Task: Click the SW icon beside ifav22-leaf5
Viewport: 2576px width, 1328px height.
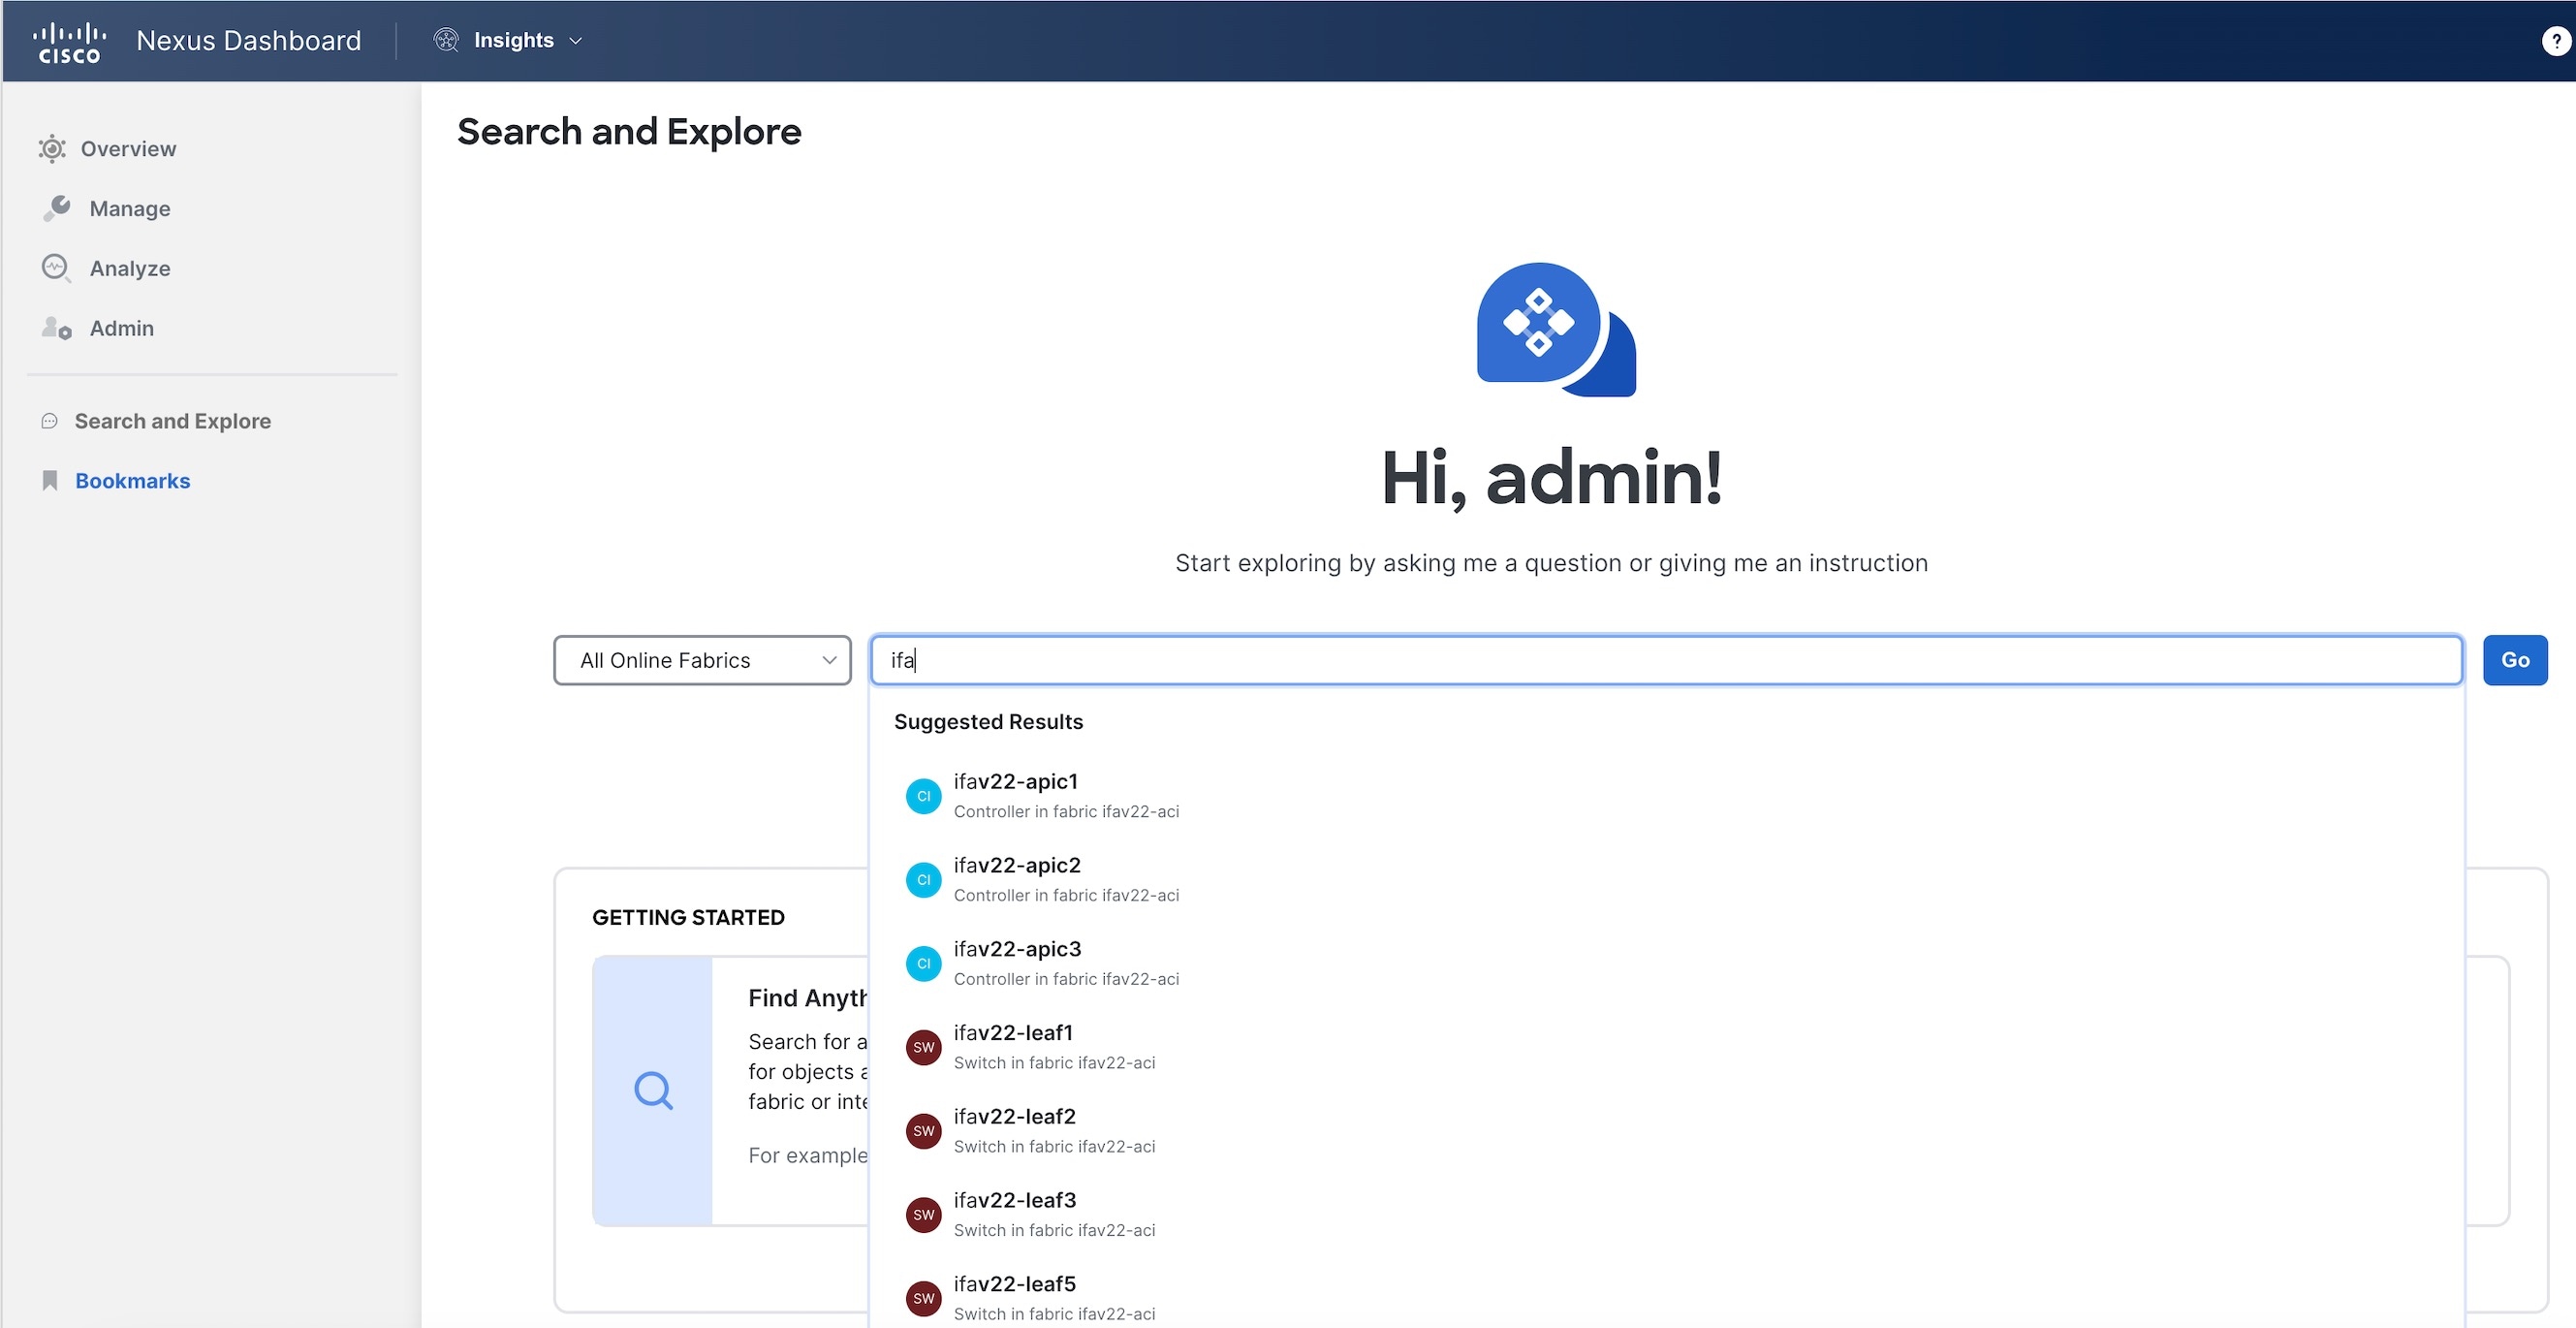Action: (923, 1299)
